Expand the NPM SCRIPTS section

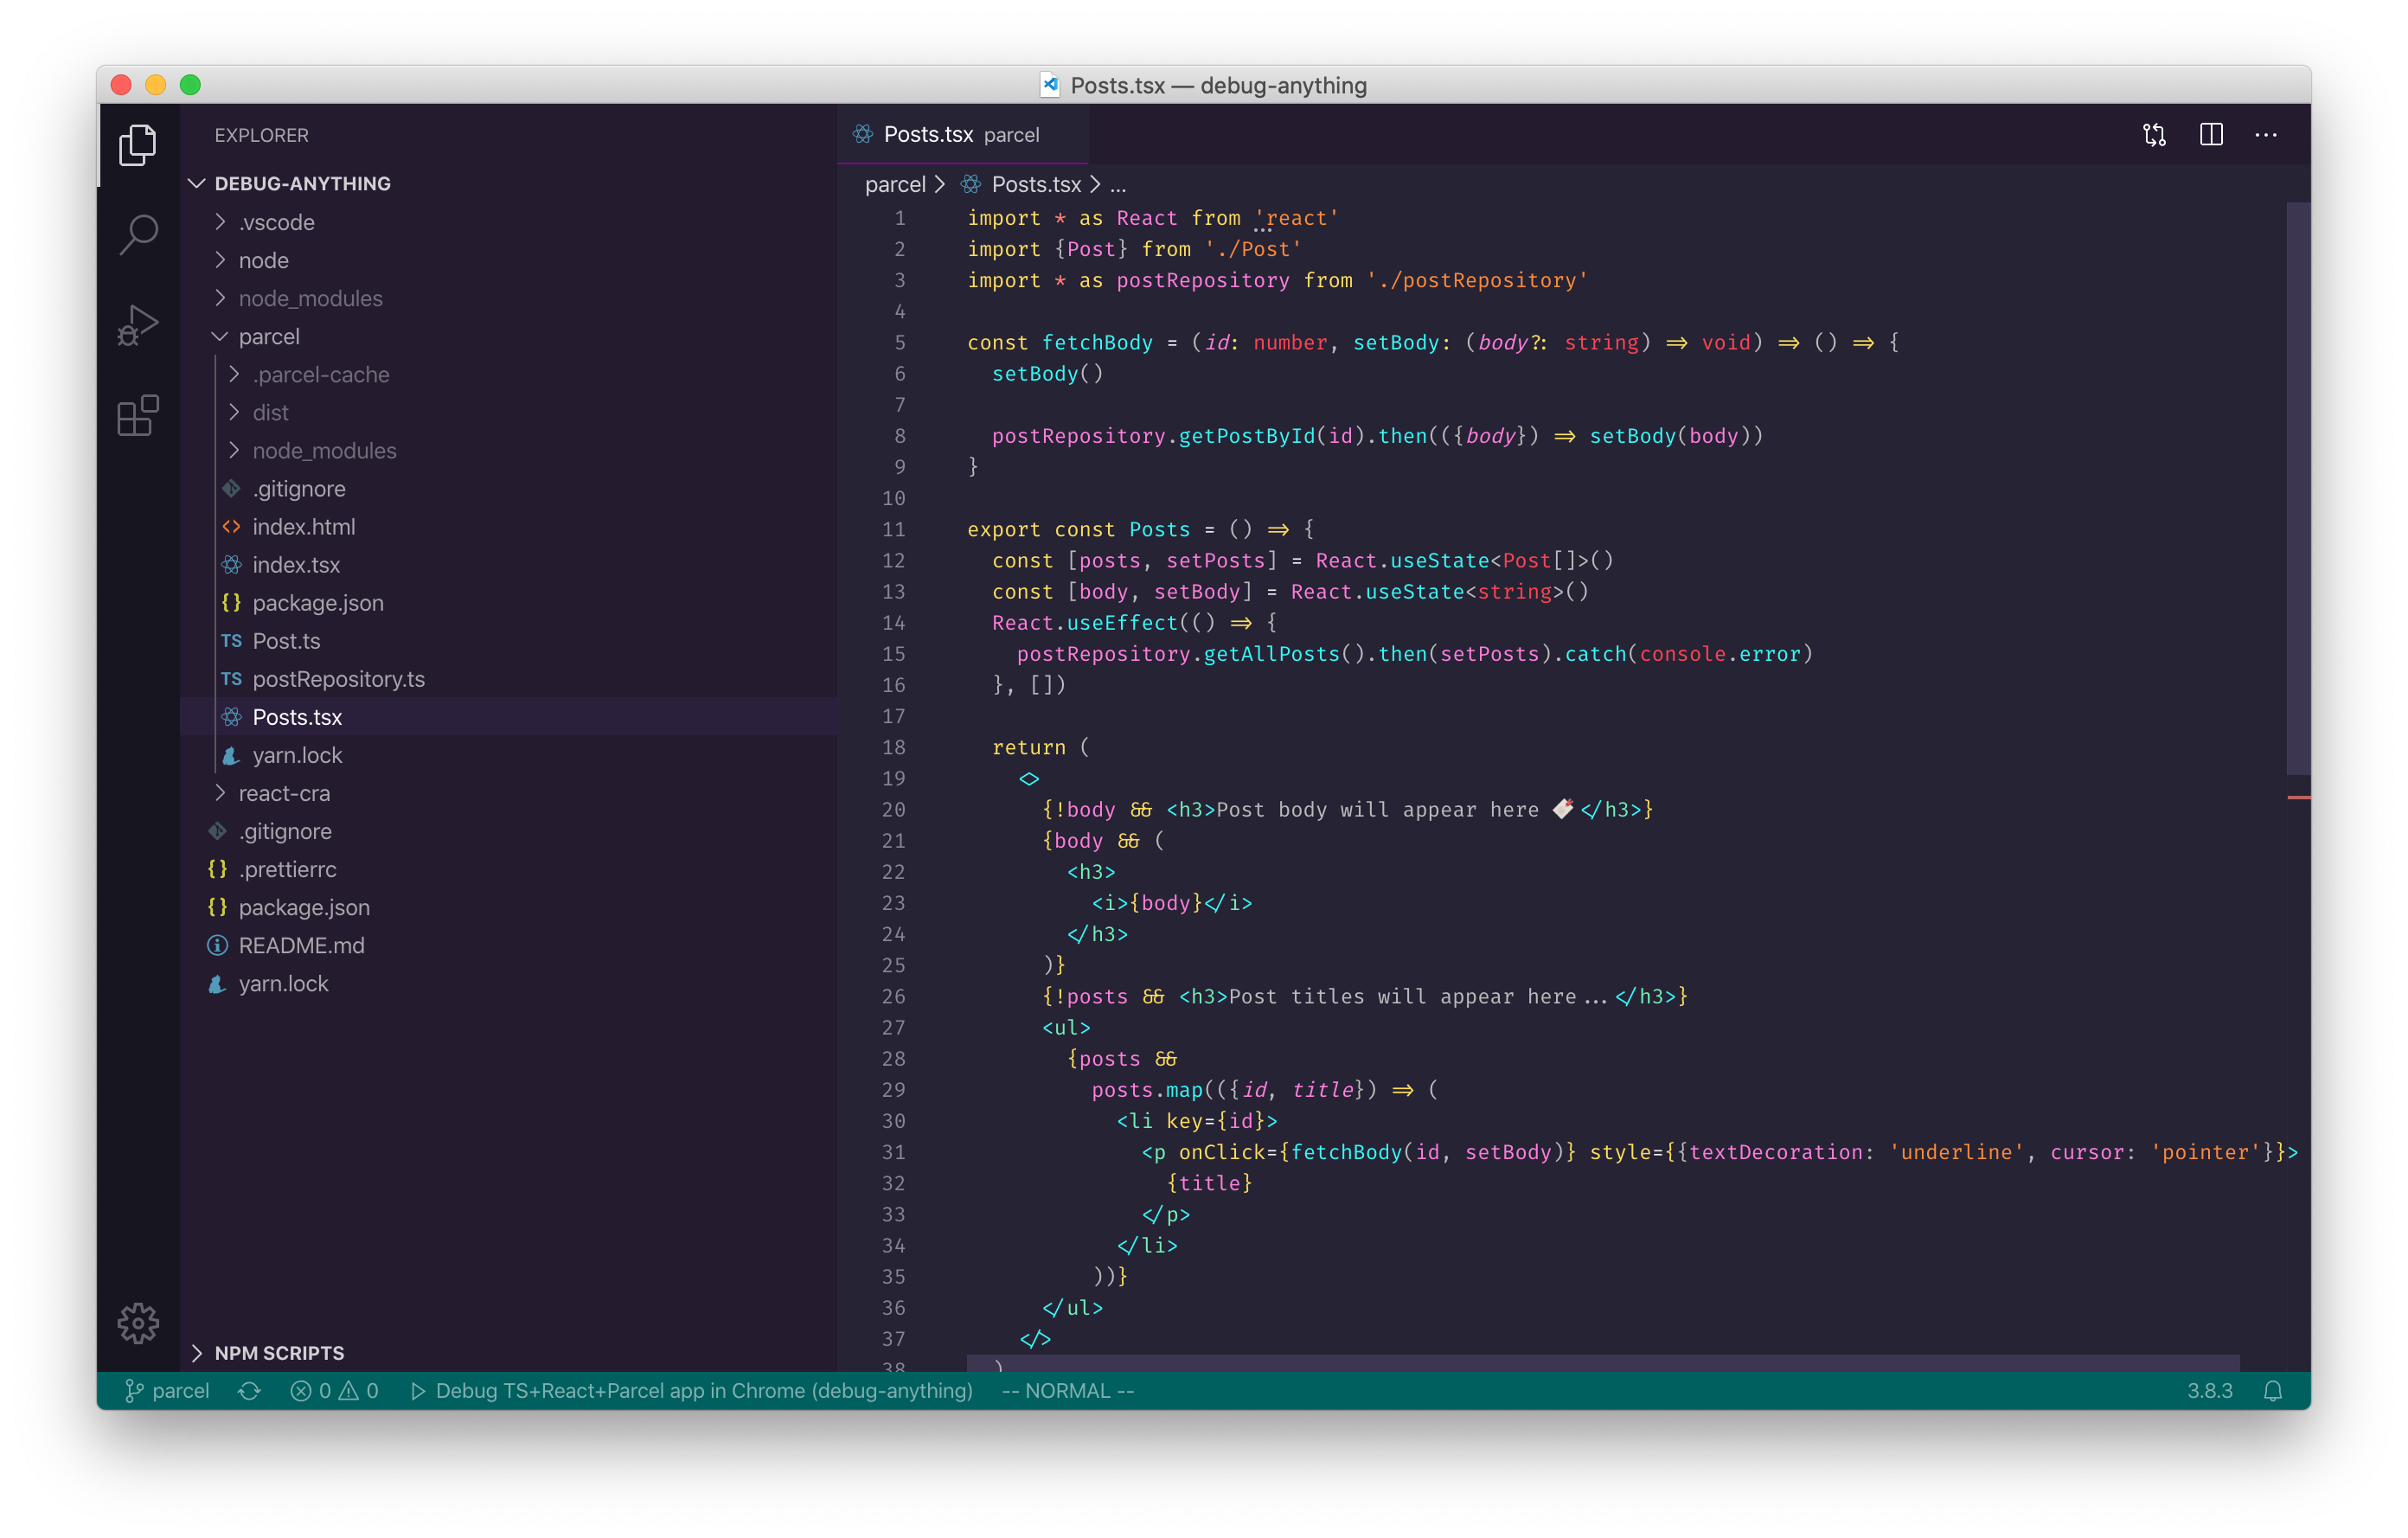point(279,1353)
